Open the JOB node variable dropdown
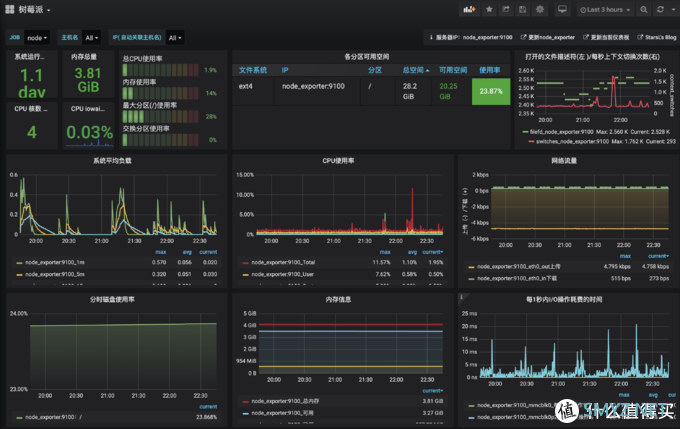 click(x=37, y=38)
